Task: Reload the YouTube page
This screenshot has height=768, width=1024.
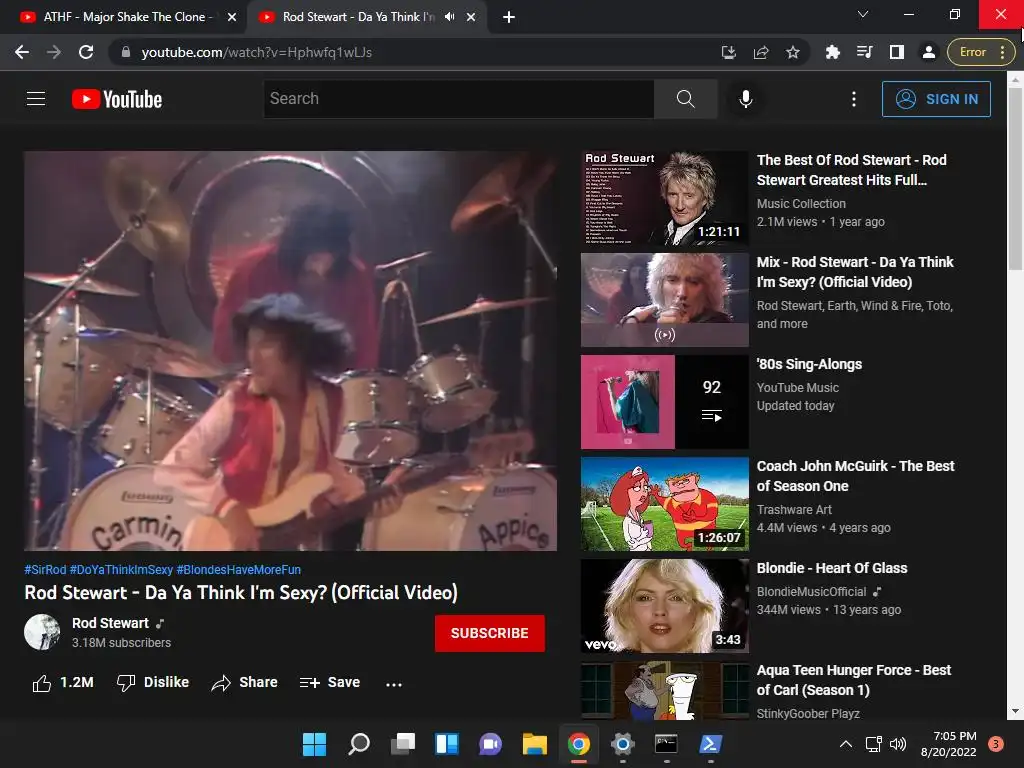Action: coord(86,52)
